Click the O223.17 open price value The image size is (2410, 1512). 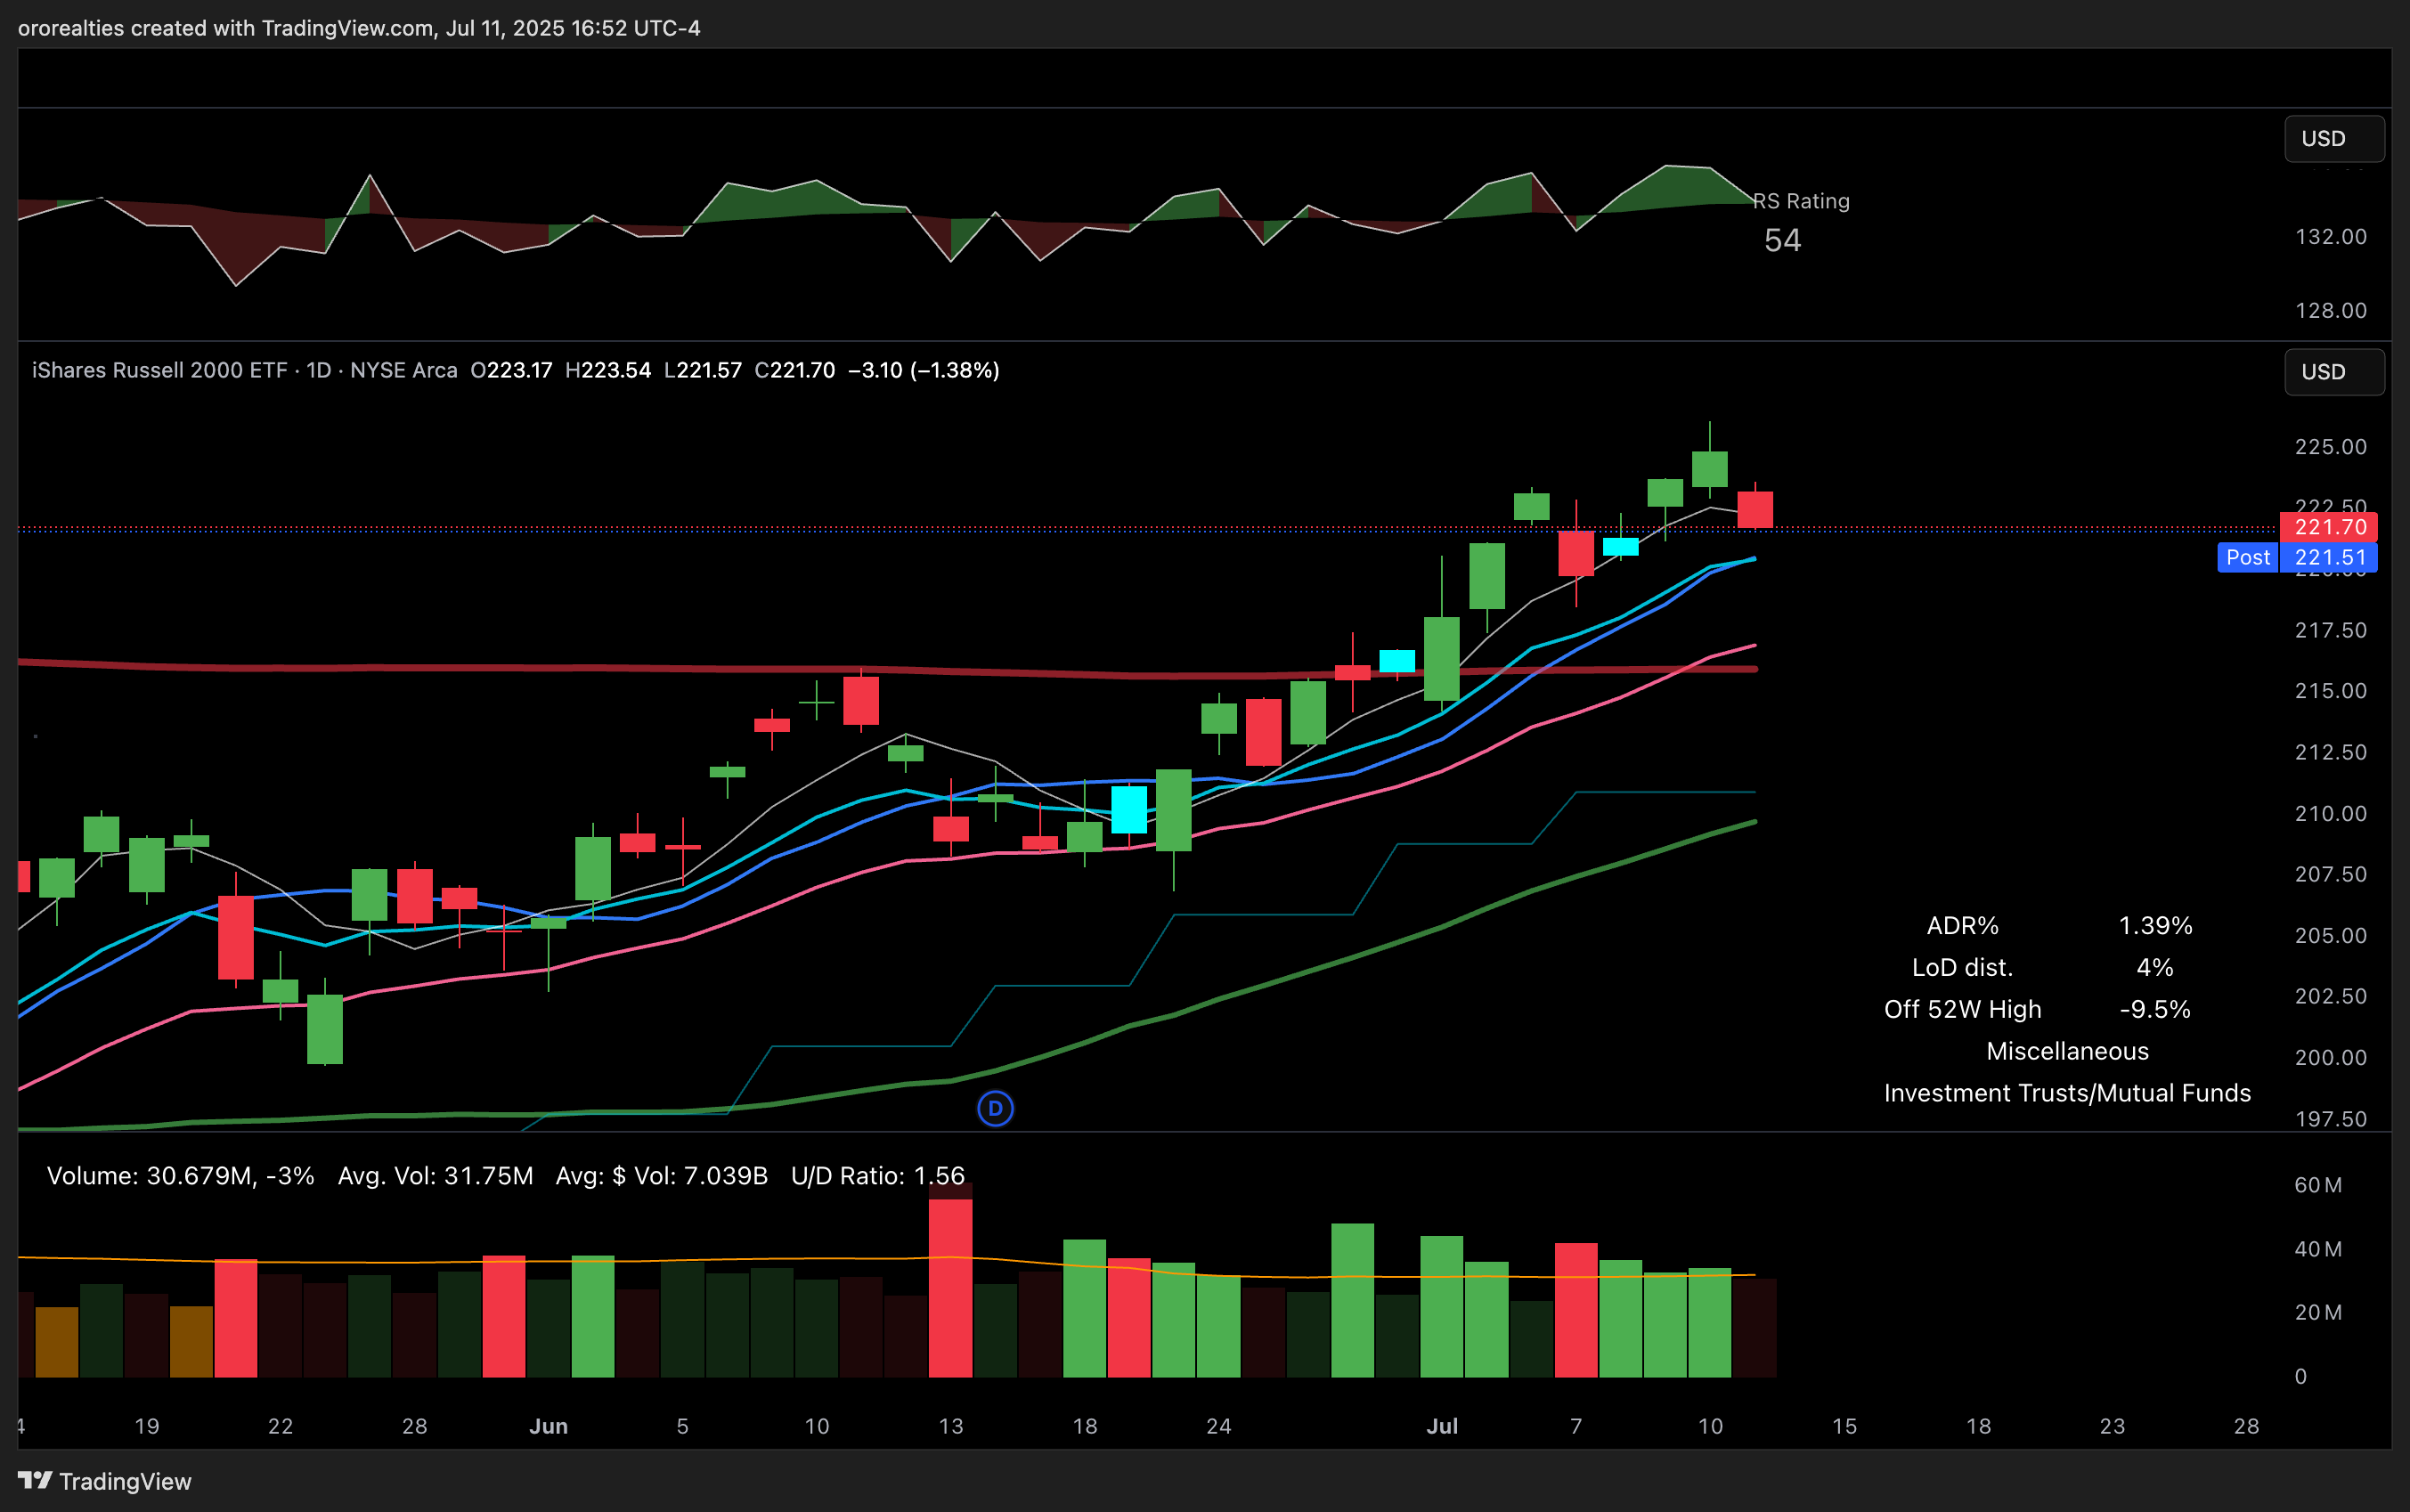[x=511, y=370]
